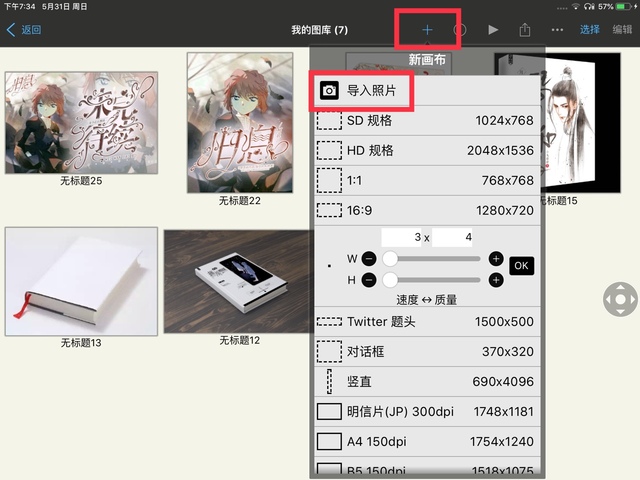
Task: Choose HD 规格 2048x1536 canvas
Action: pyautogui.click(x=425, y=151)
